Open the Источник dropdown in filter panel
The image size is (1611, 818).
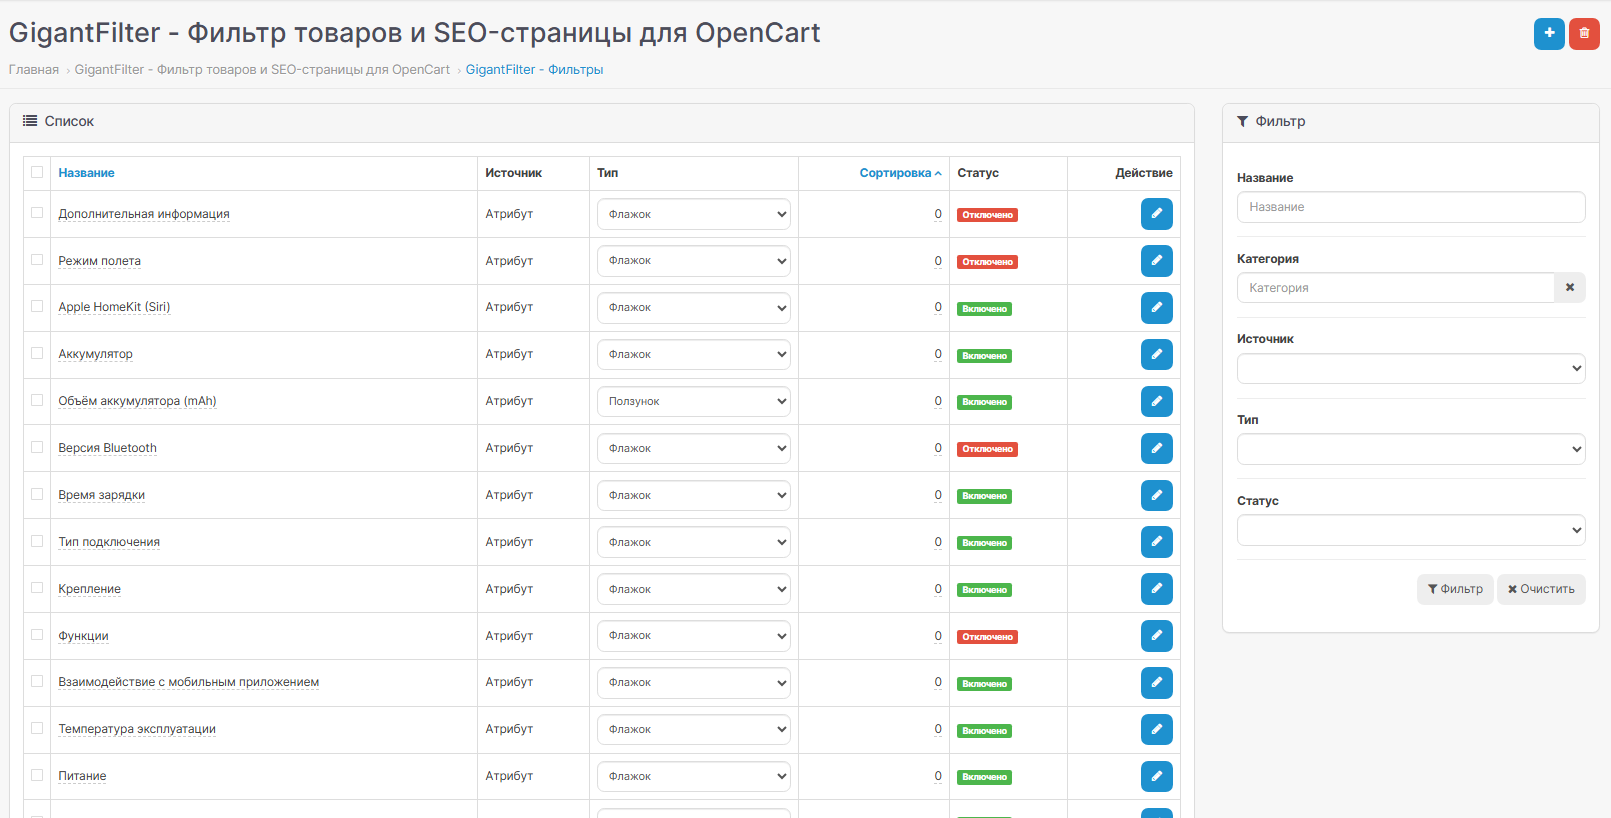point(1411,369)
